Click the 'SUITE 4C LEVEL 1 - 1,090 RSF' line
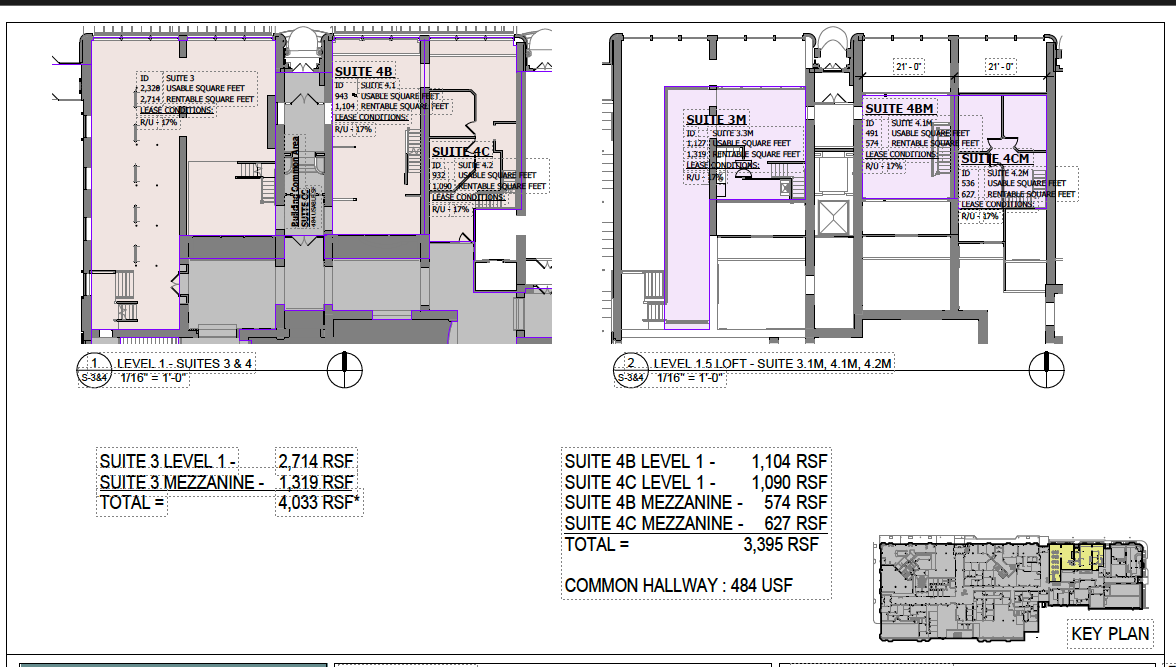 point(696,482)
